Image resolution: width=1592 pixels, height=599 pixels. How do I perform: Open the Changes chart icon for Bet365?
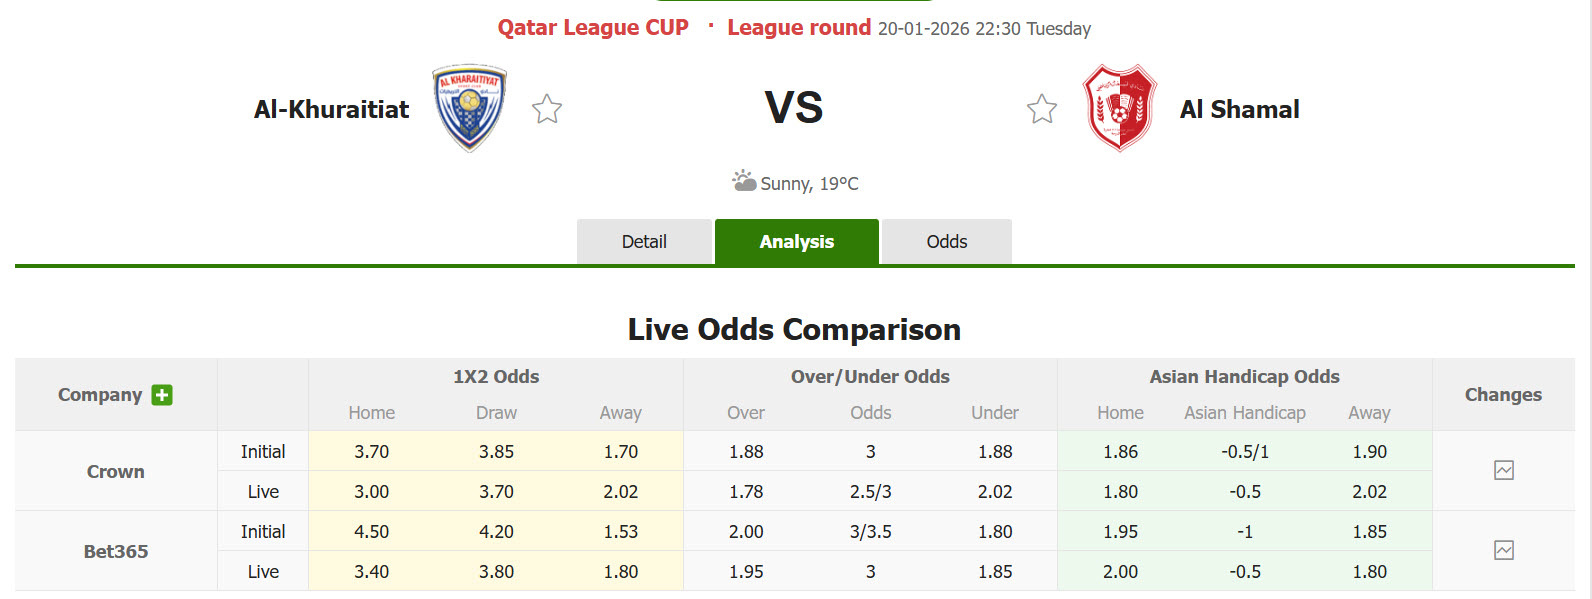[x=1503, y=550]
